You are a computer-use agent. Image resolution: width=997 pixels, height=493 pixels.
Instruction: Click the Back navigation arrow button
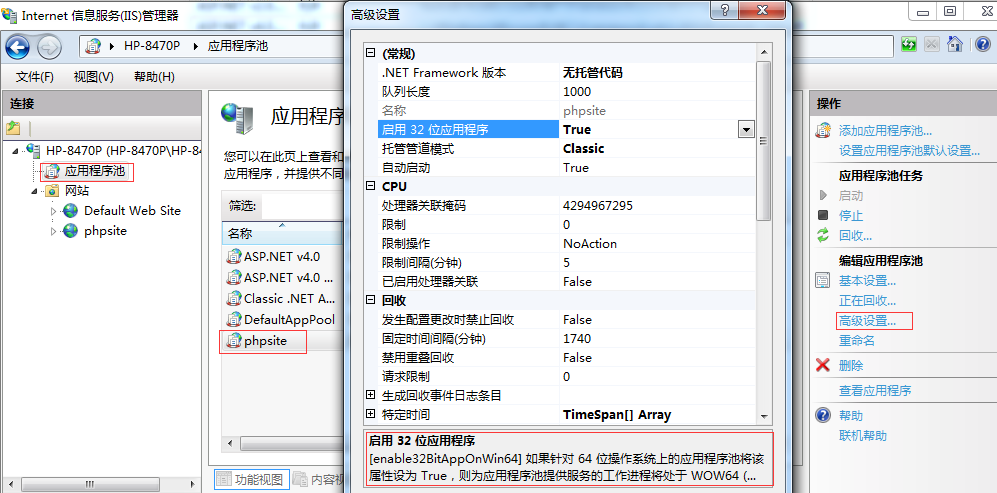(x=17, y=46)
